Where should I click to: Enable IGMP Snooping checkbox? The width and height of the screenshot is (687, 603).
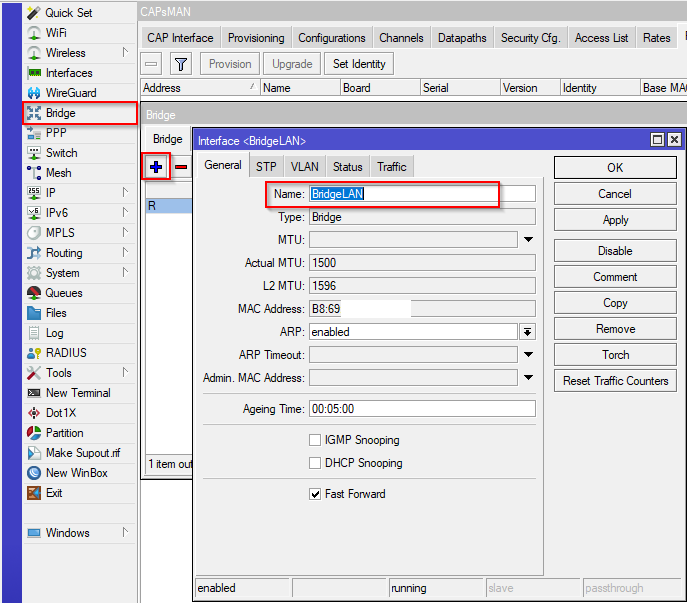pyautogui.click(x=315, y=440)
